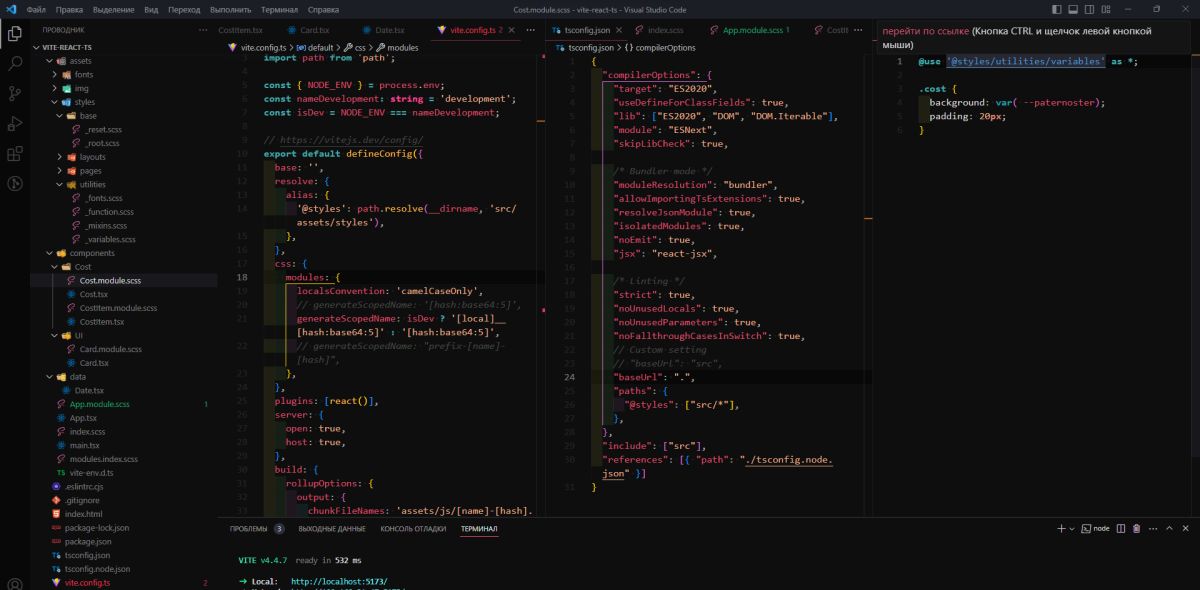This screenshot has height=590, width=1200.
Task: Collapse the VITE-REACT-TS root folder
Action: pyautogui.click(x=123, y=46)
